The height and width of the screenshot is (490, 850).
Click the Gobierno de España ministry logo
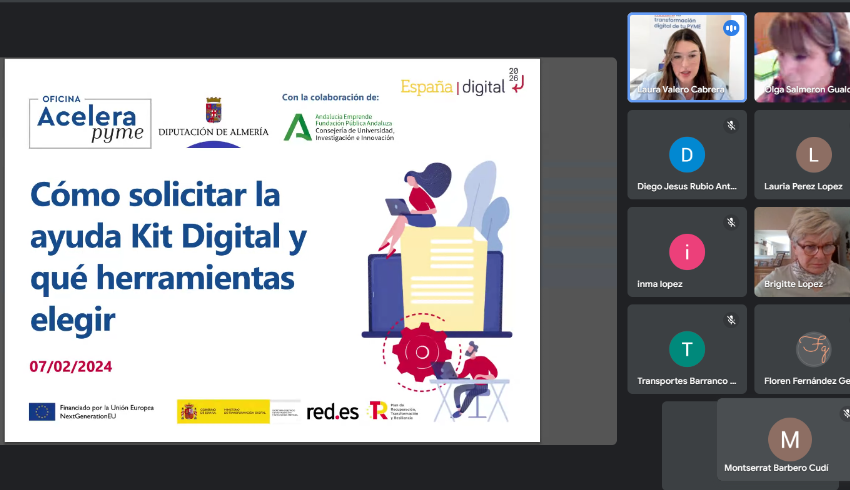pyautogui.click(x=238, y=412)
